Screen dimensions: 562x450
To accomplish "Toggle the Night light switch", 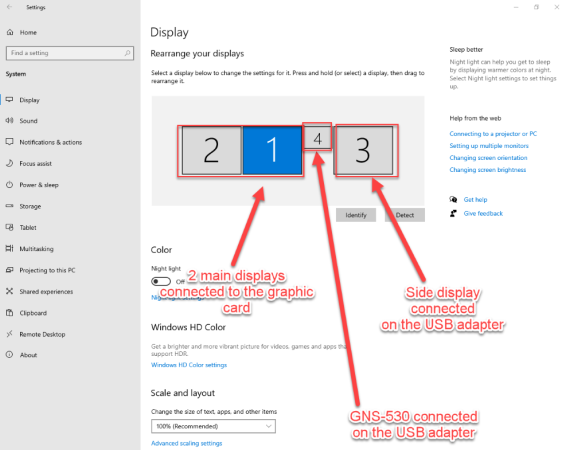I will pos(161,281).
